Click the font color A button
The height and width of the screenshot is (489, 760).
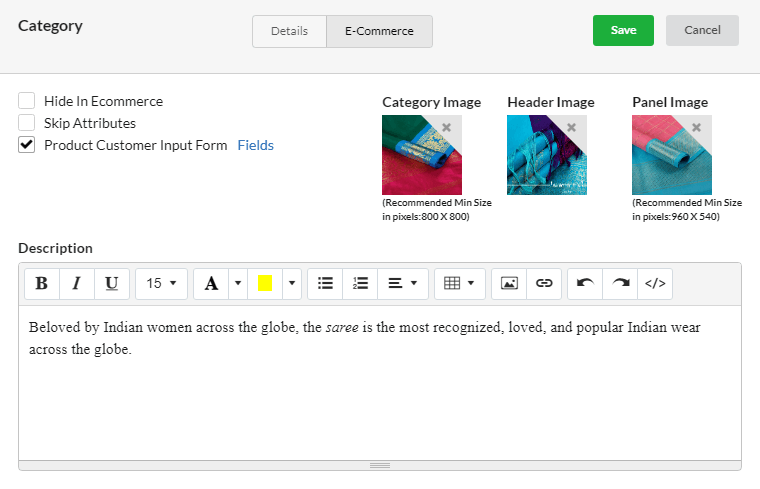click(211, 284)
